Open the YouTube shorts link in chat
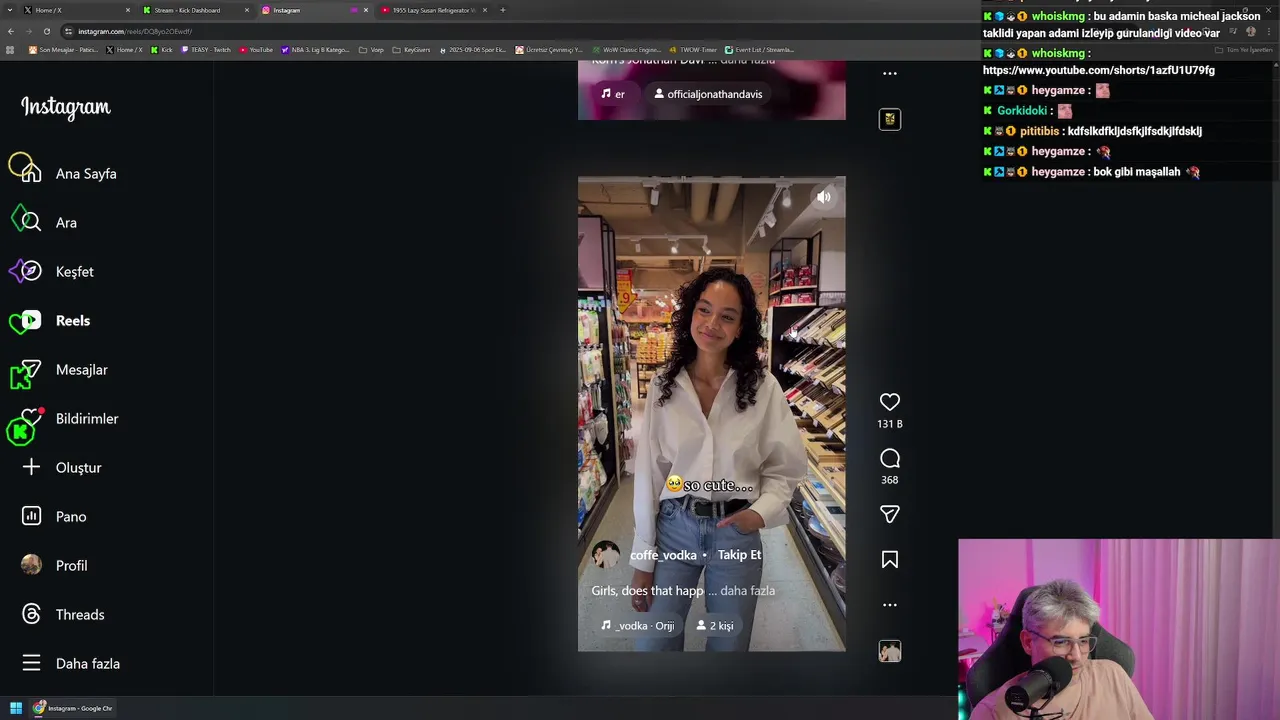 click(x=1099, y=70)
